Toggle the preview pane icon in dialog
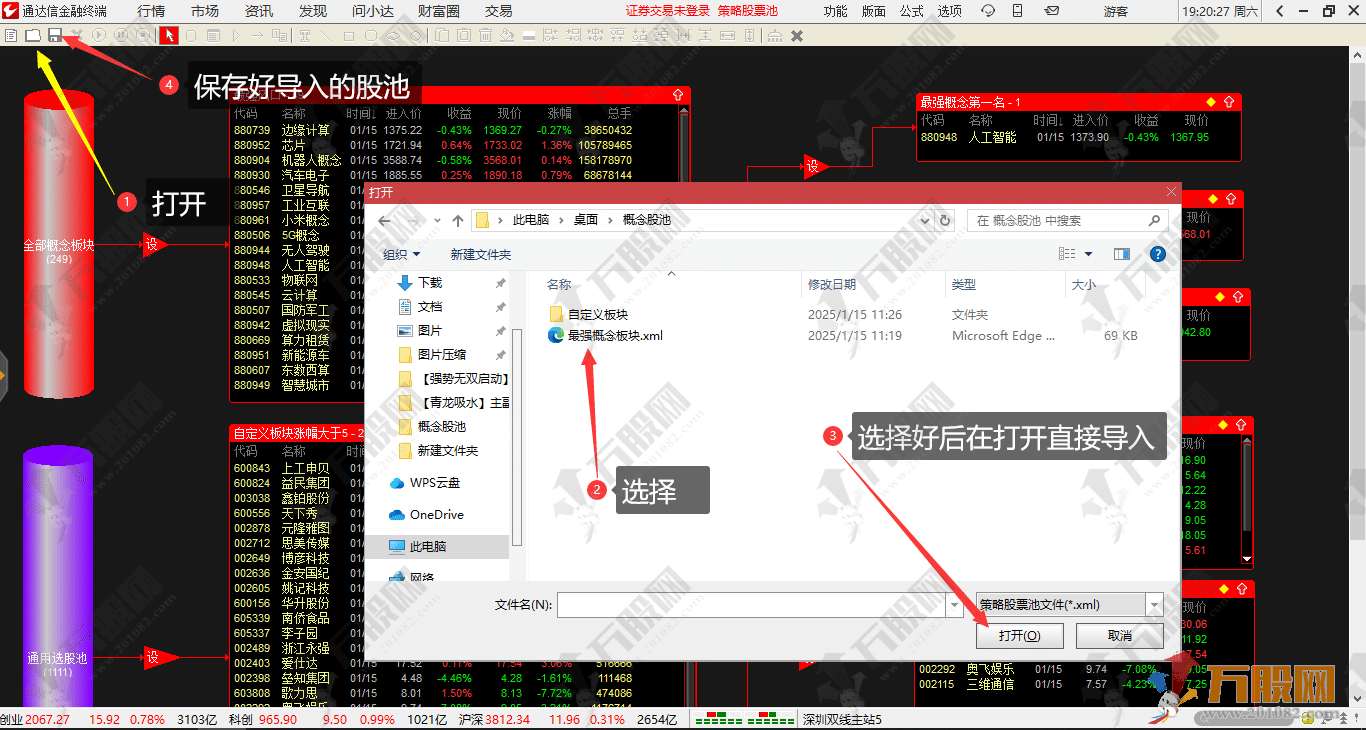Image resolution: width=1366 pixels, height=730 pixels. click(1121, 254)
